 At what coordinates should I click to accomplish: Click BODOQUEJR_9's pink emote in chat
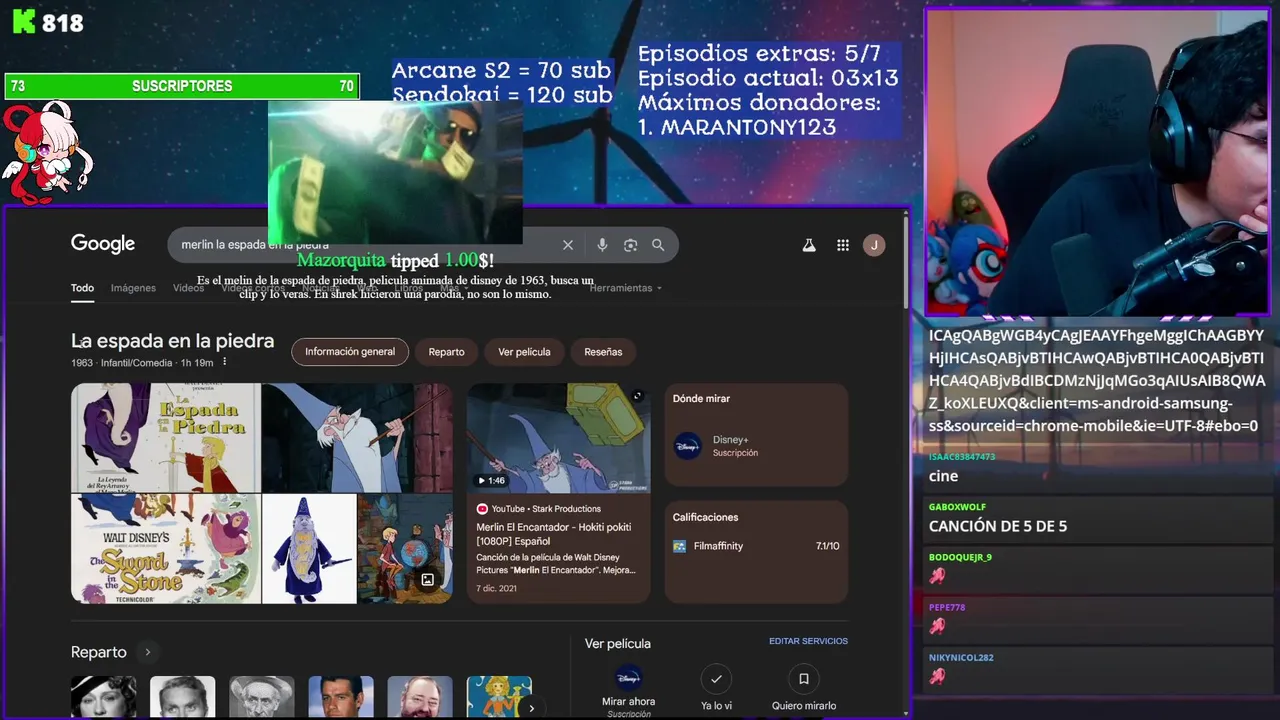pos(937,576)
